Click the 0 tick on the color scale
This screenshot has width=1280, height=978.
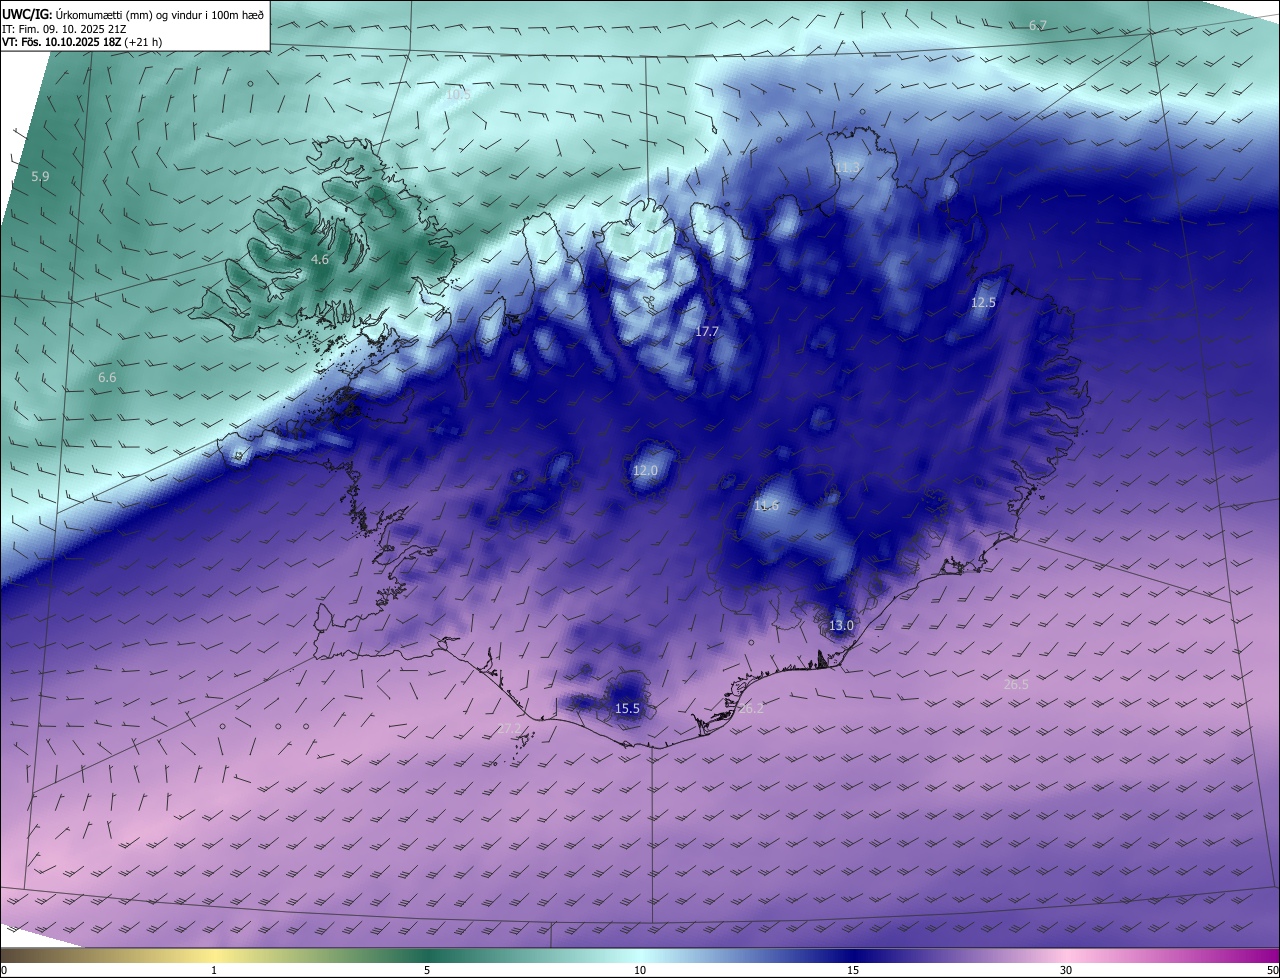[x=4, y=970]
